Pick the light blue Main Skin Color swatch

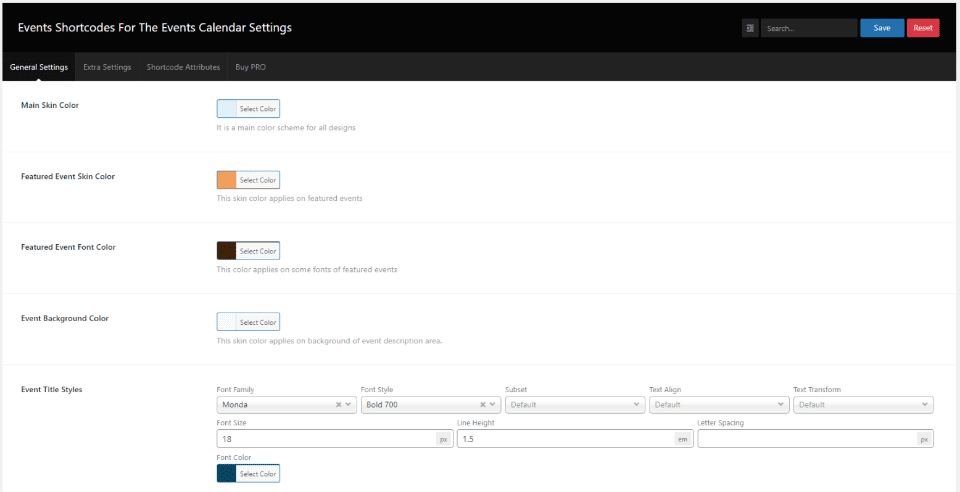click(227, 109)
